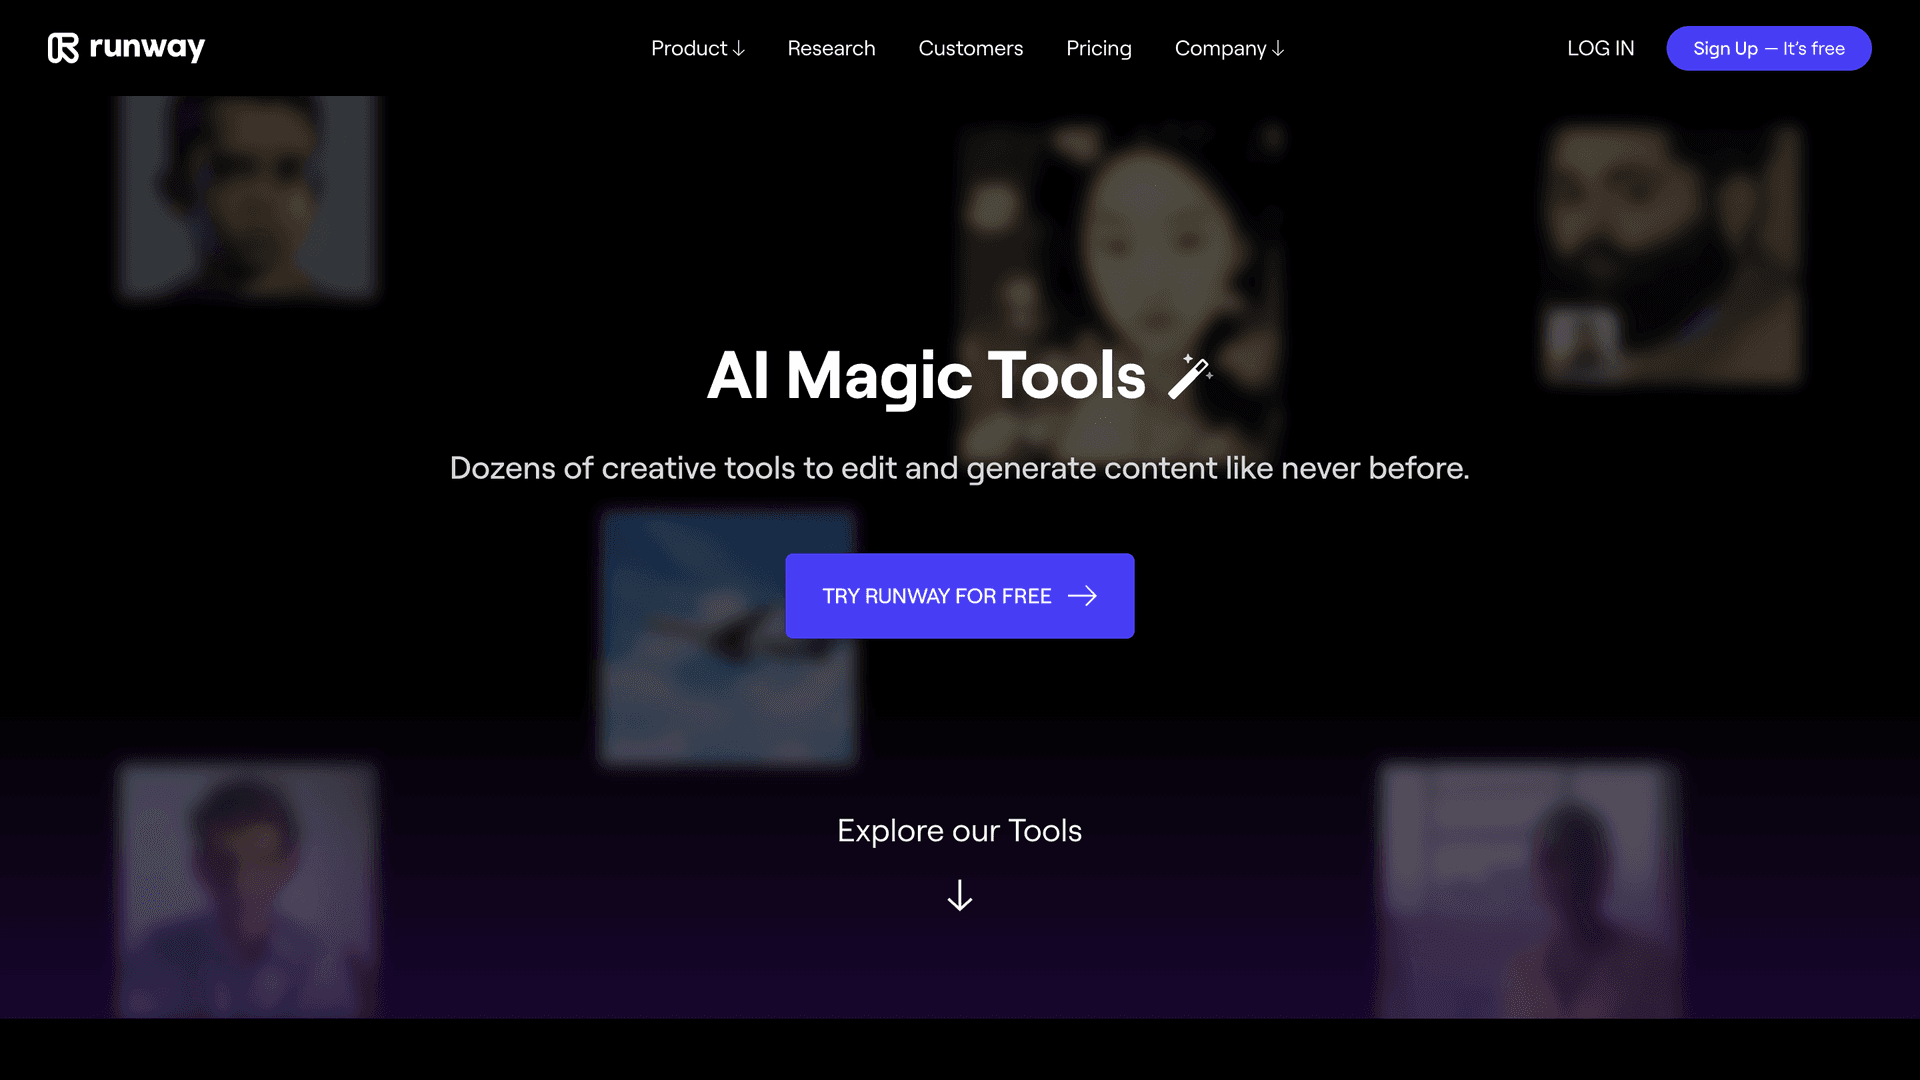Click the arrow icon on Try Runway button

click(1081, 596)
